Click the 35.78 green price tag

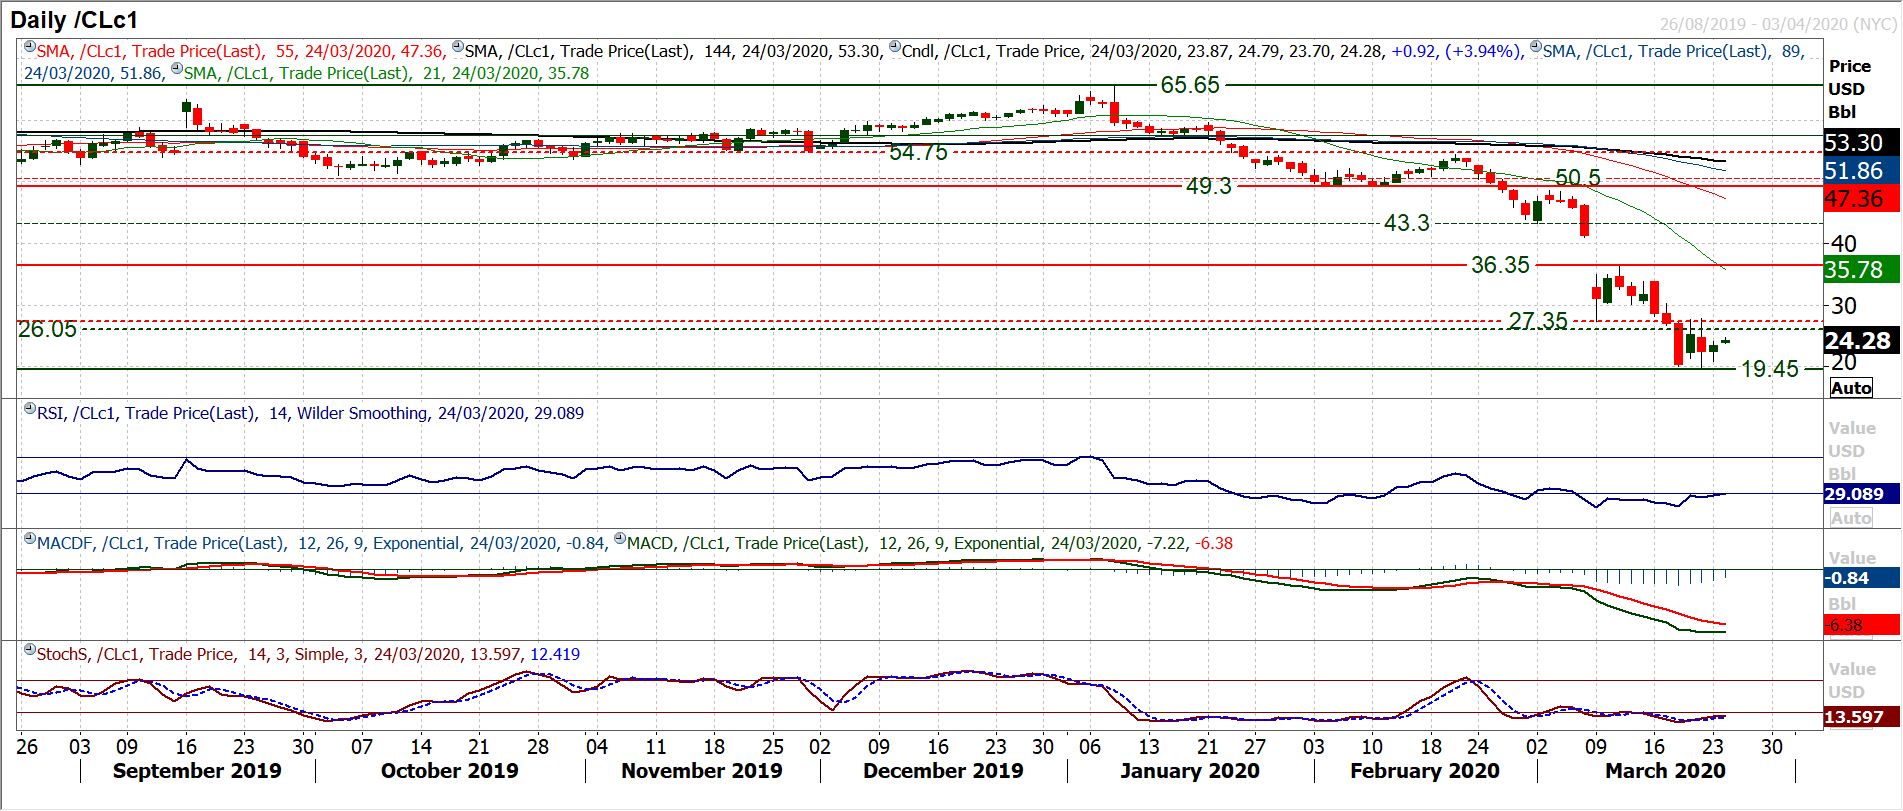(x=1861, y=270)
